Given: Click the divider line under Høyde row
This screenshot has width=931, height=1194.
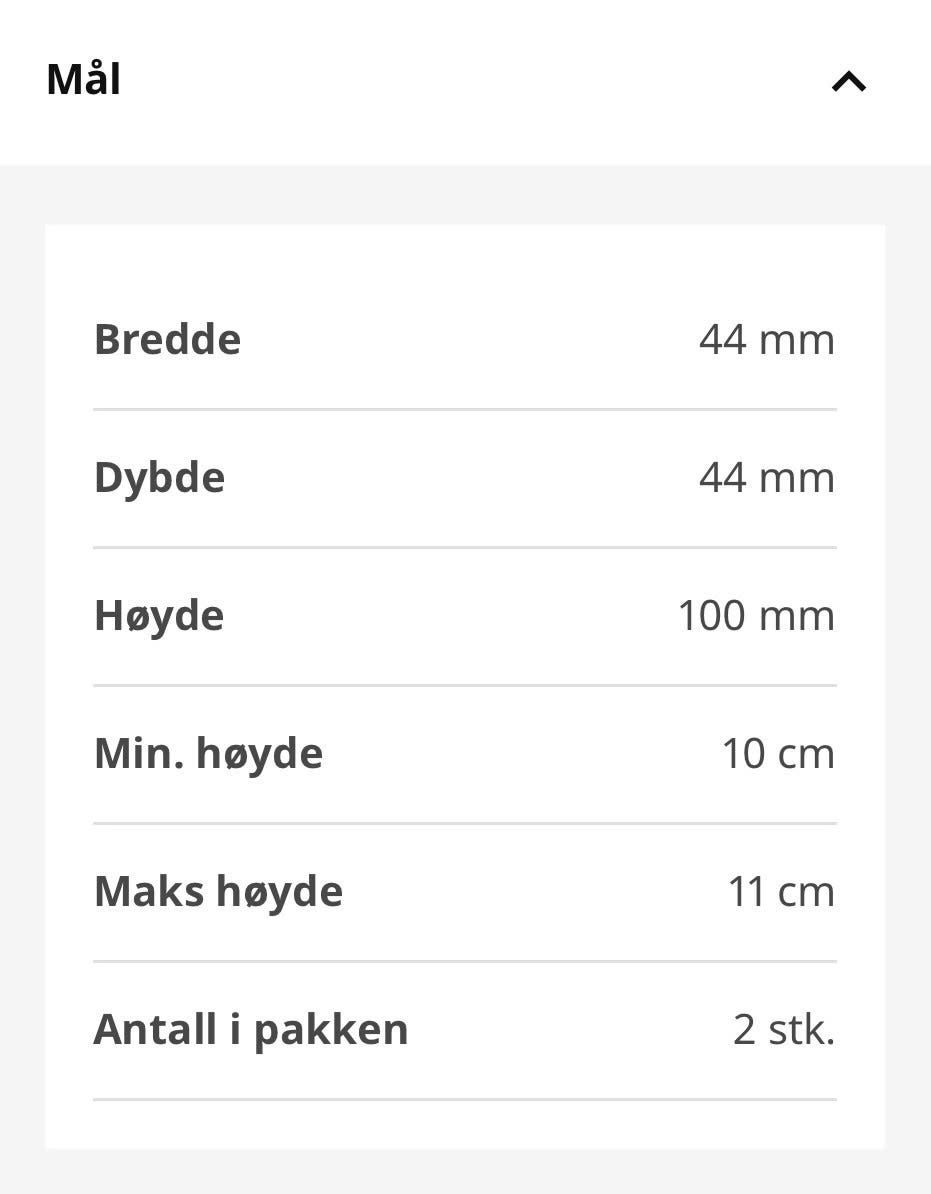Looking at the screenshot, I should tap(465, 685).
